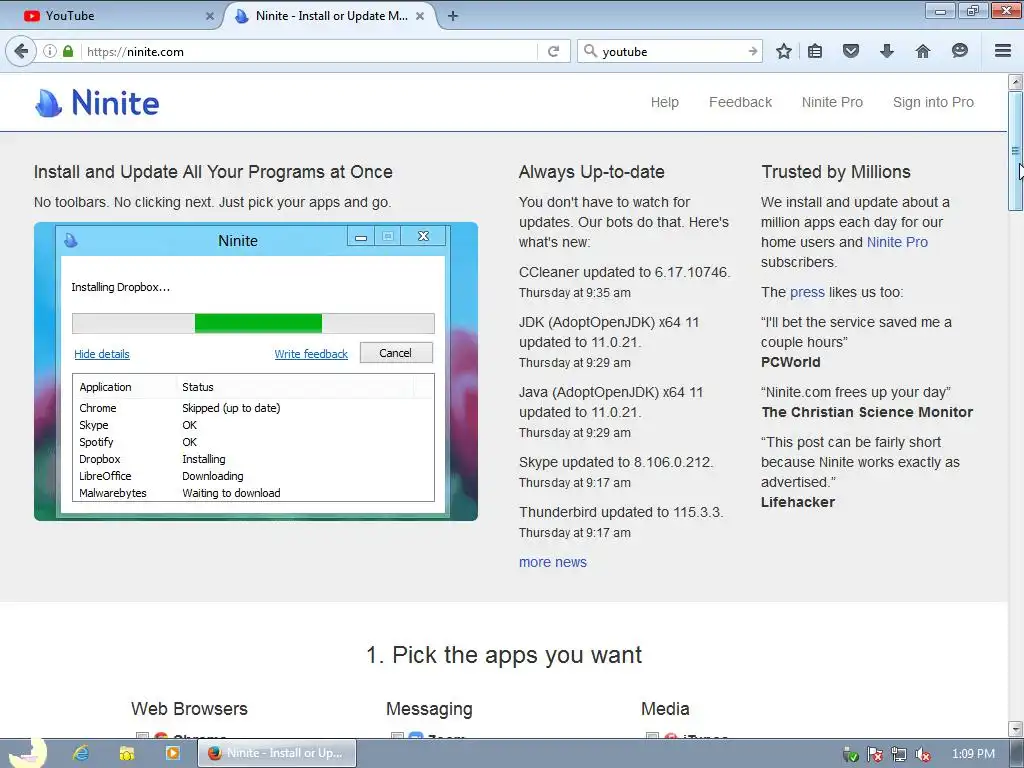Screen dimensions: 1024x768
Task: Click the Ninite logo
Action: 97,103
